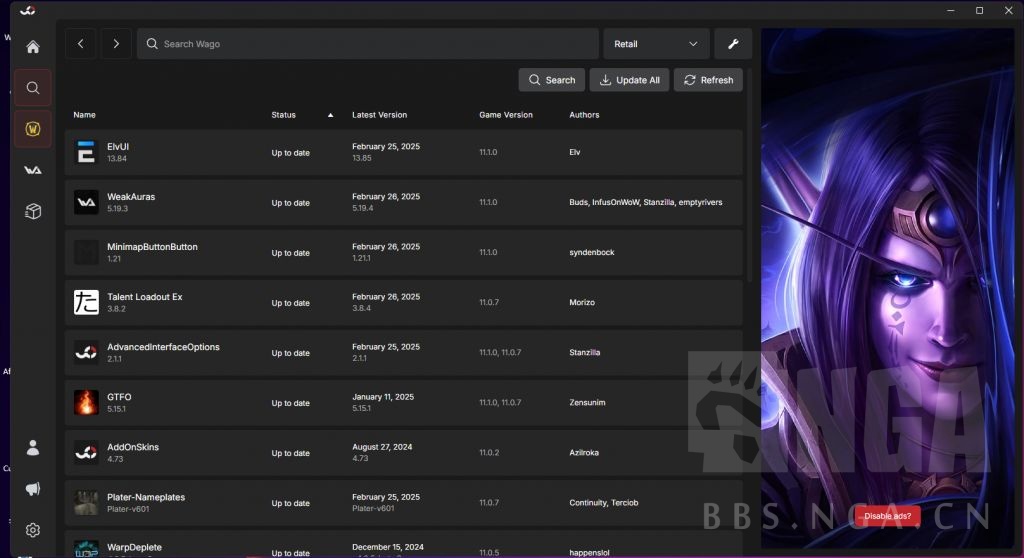
Task: Sort addons by the Status column
Action: [x=284, y=115]
